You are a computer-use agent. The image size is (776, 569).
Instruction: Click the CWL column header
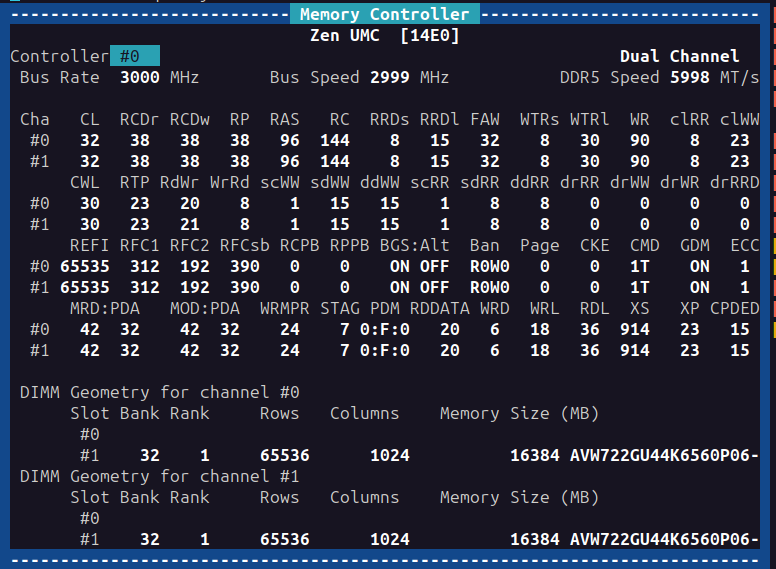coord(85,183)
